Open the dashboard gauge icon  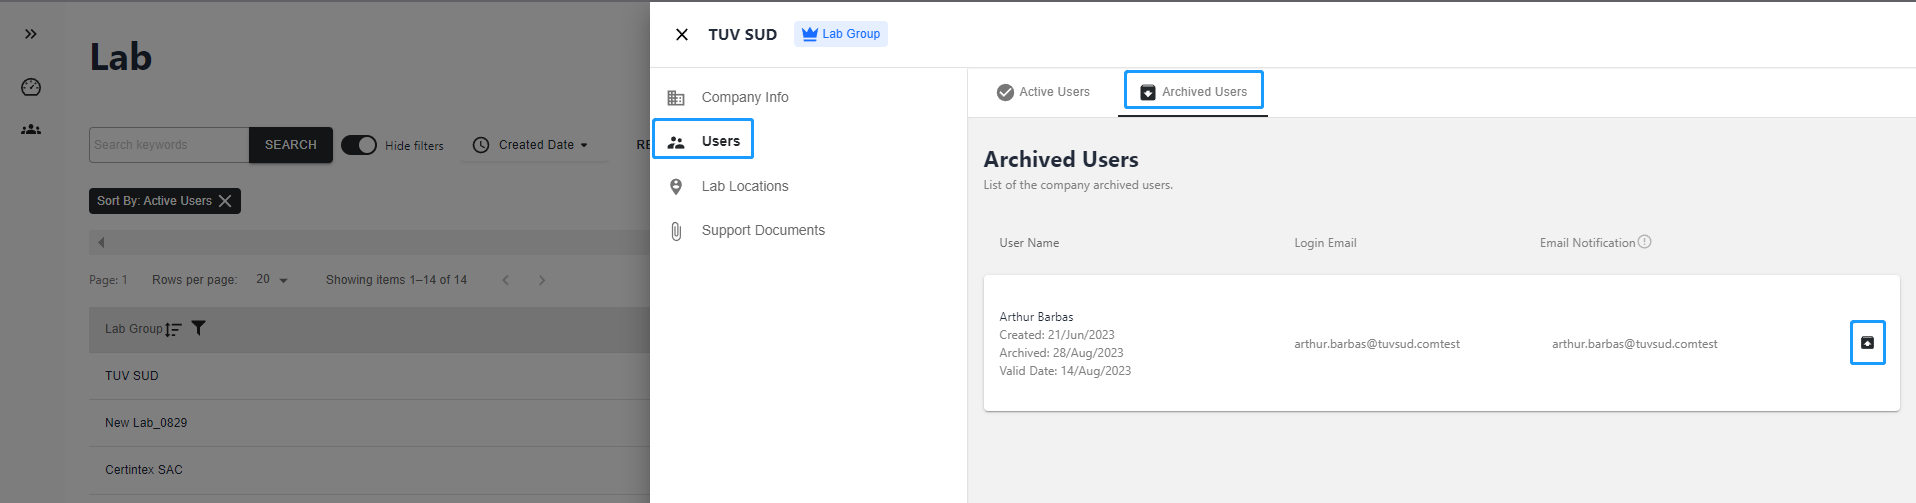31,87
